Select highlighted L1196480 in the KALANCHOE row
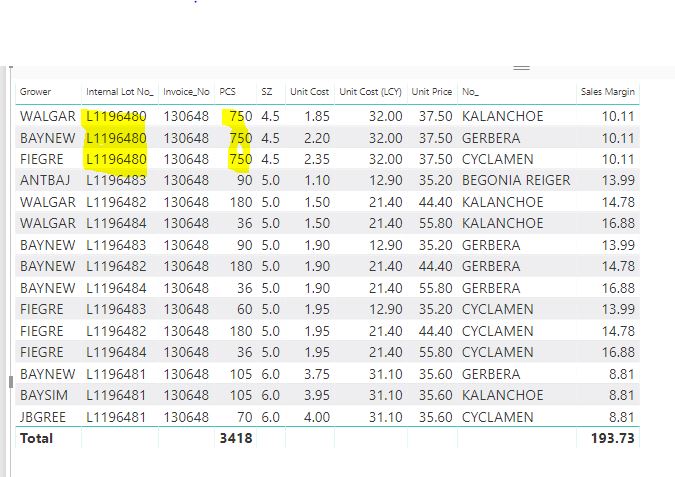This screenshot has height=477, width=675. click(116, 116)
